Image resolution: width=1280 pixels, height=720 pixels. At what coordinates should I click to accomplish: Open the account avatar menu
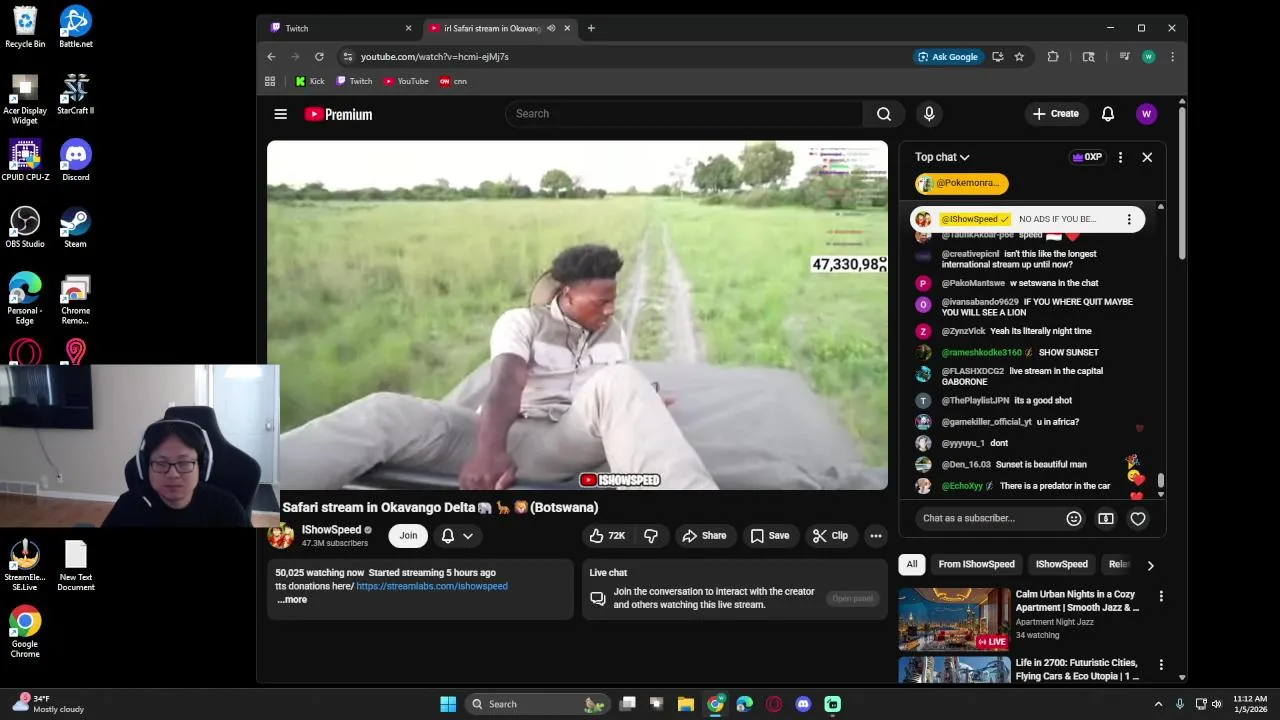tap(1147, 114)
